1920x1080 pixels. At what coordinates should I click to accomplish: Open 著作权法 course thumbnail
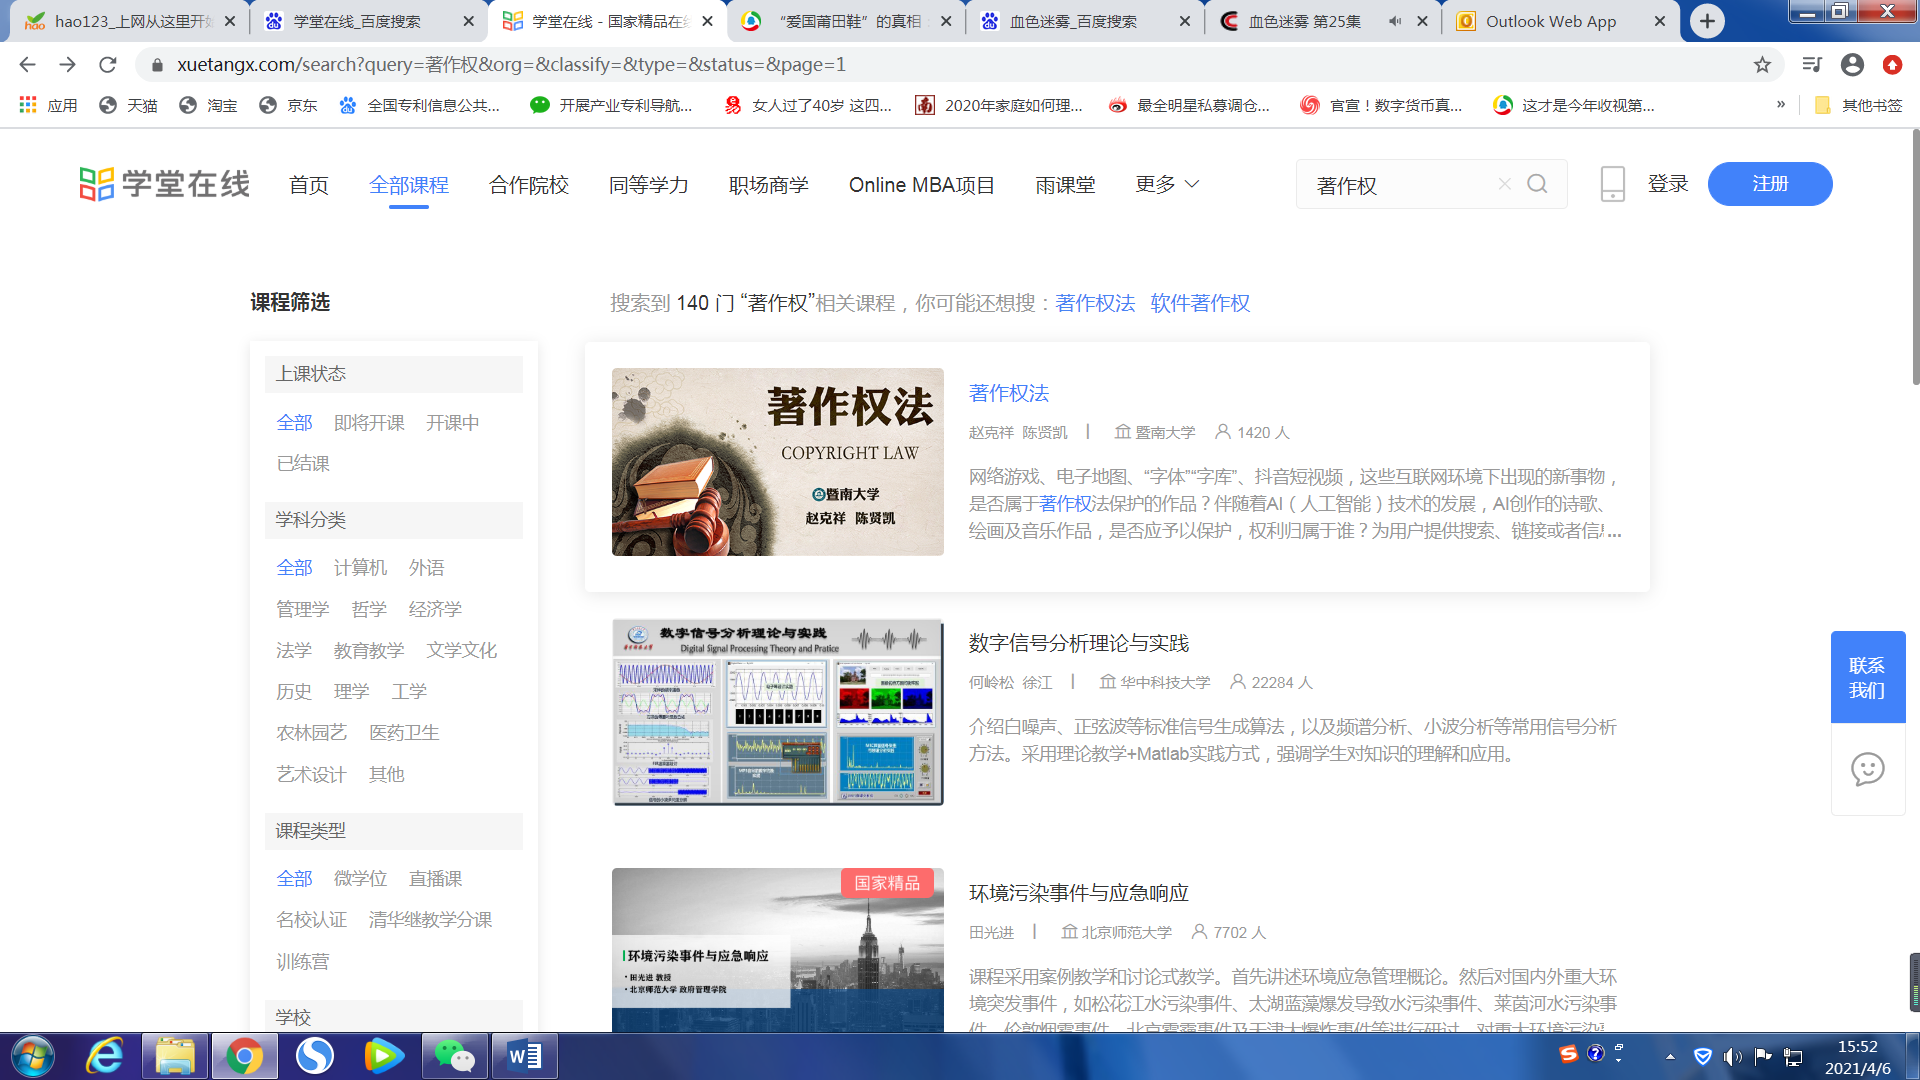pyautogui.click(x=778, y=462)
